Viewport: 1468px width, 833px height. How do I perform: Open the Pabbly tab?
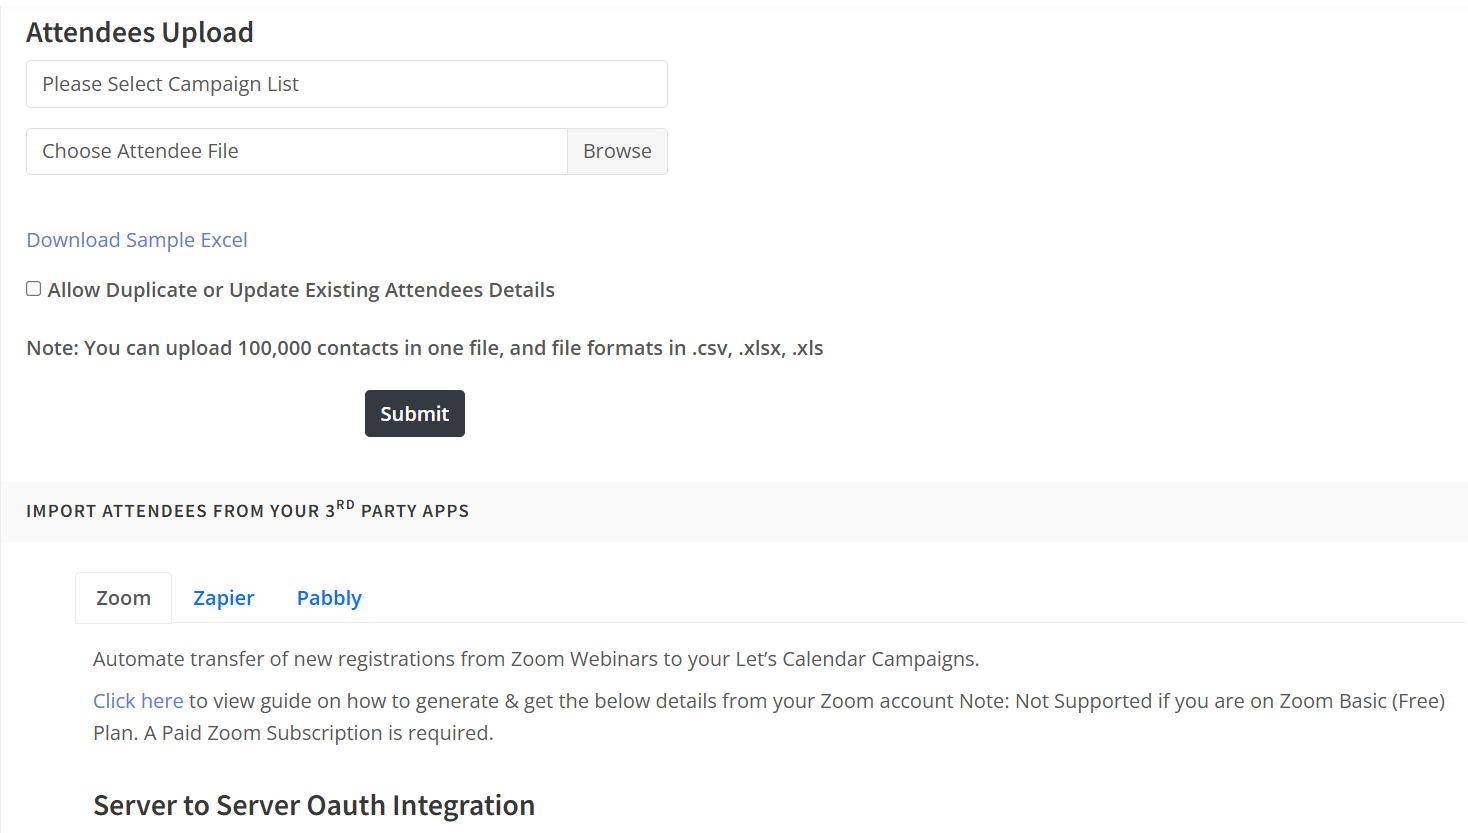click(x=329, y=598)
